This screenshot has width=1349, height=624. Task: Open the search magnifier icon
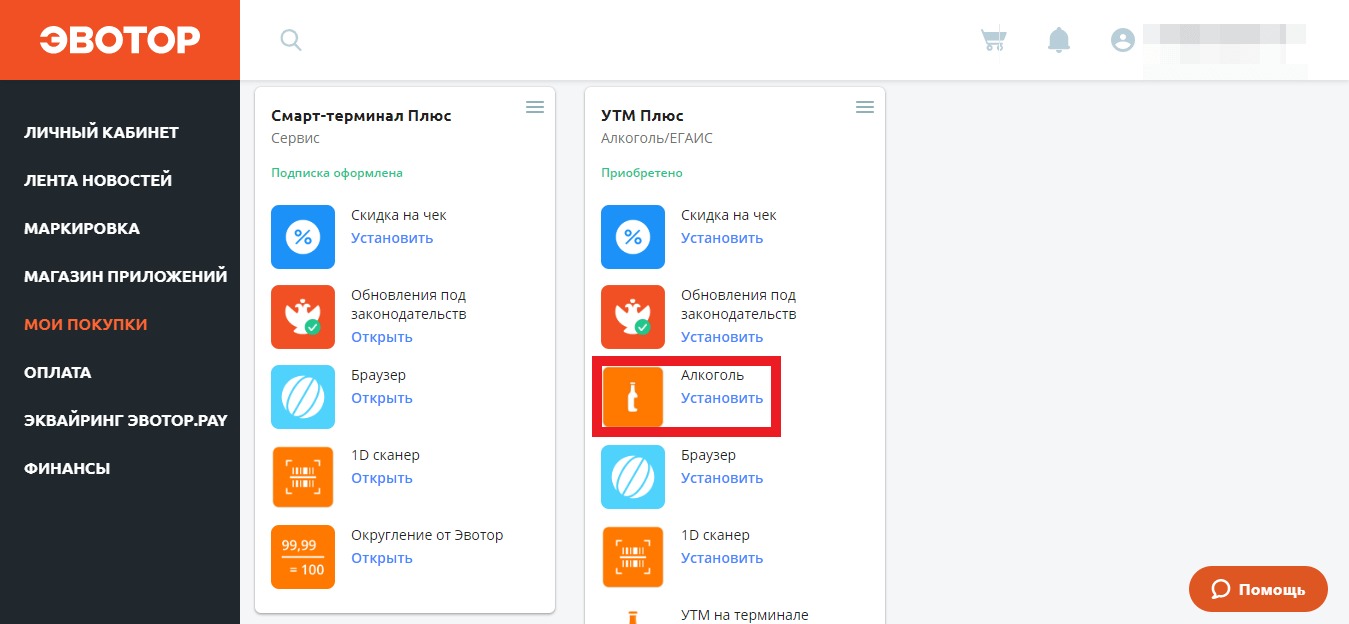click(x=291, y=40)
